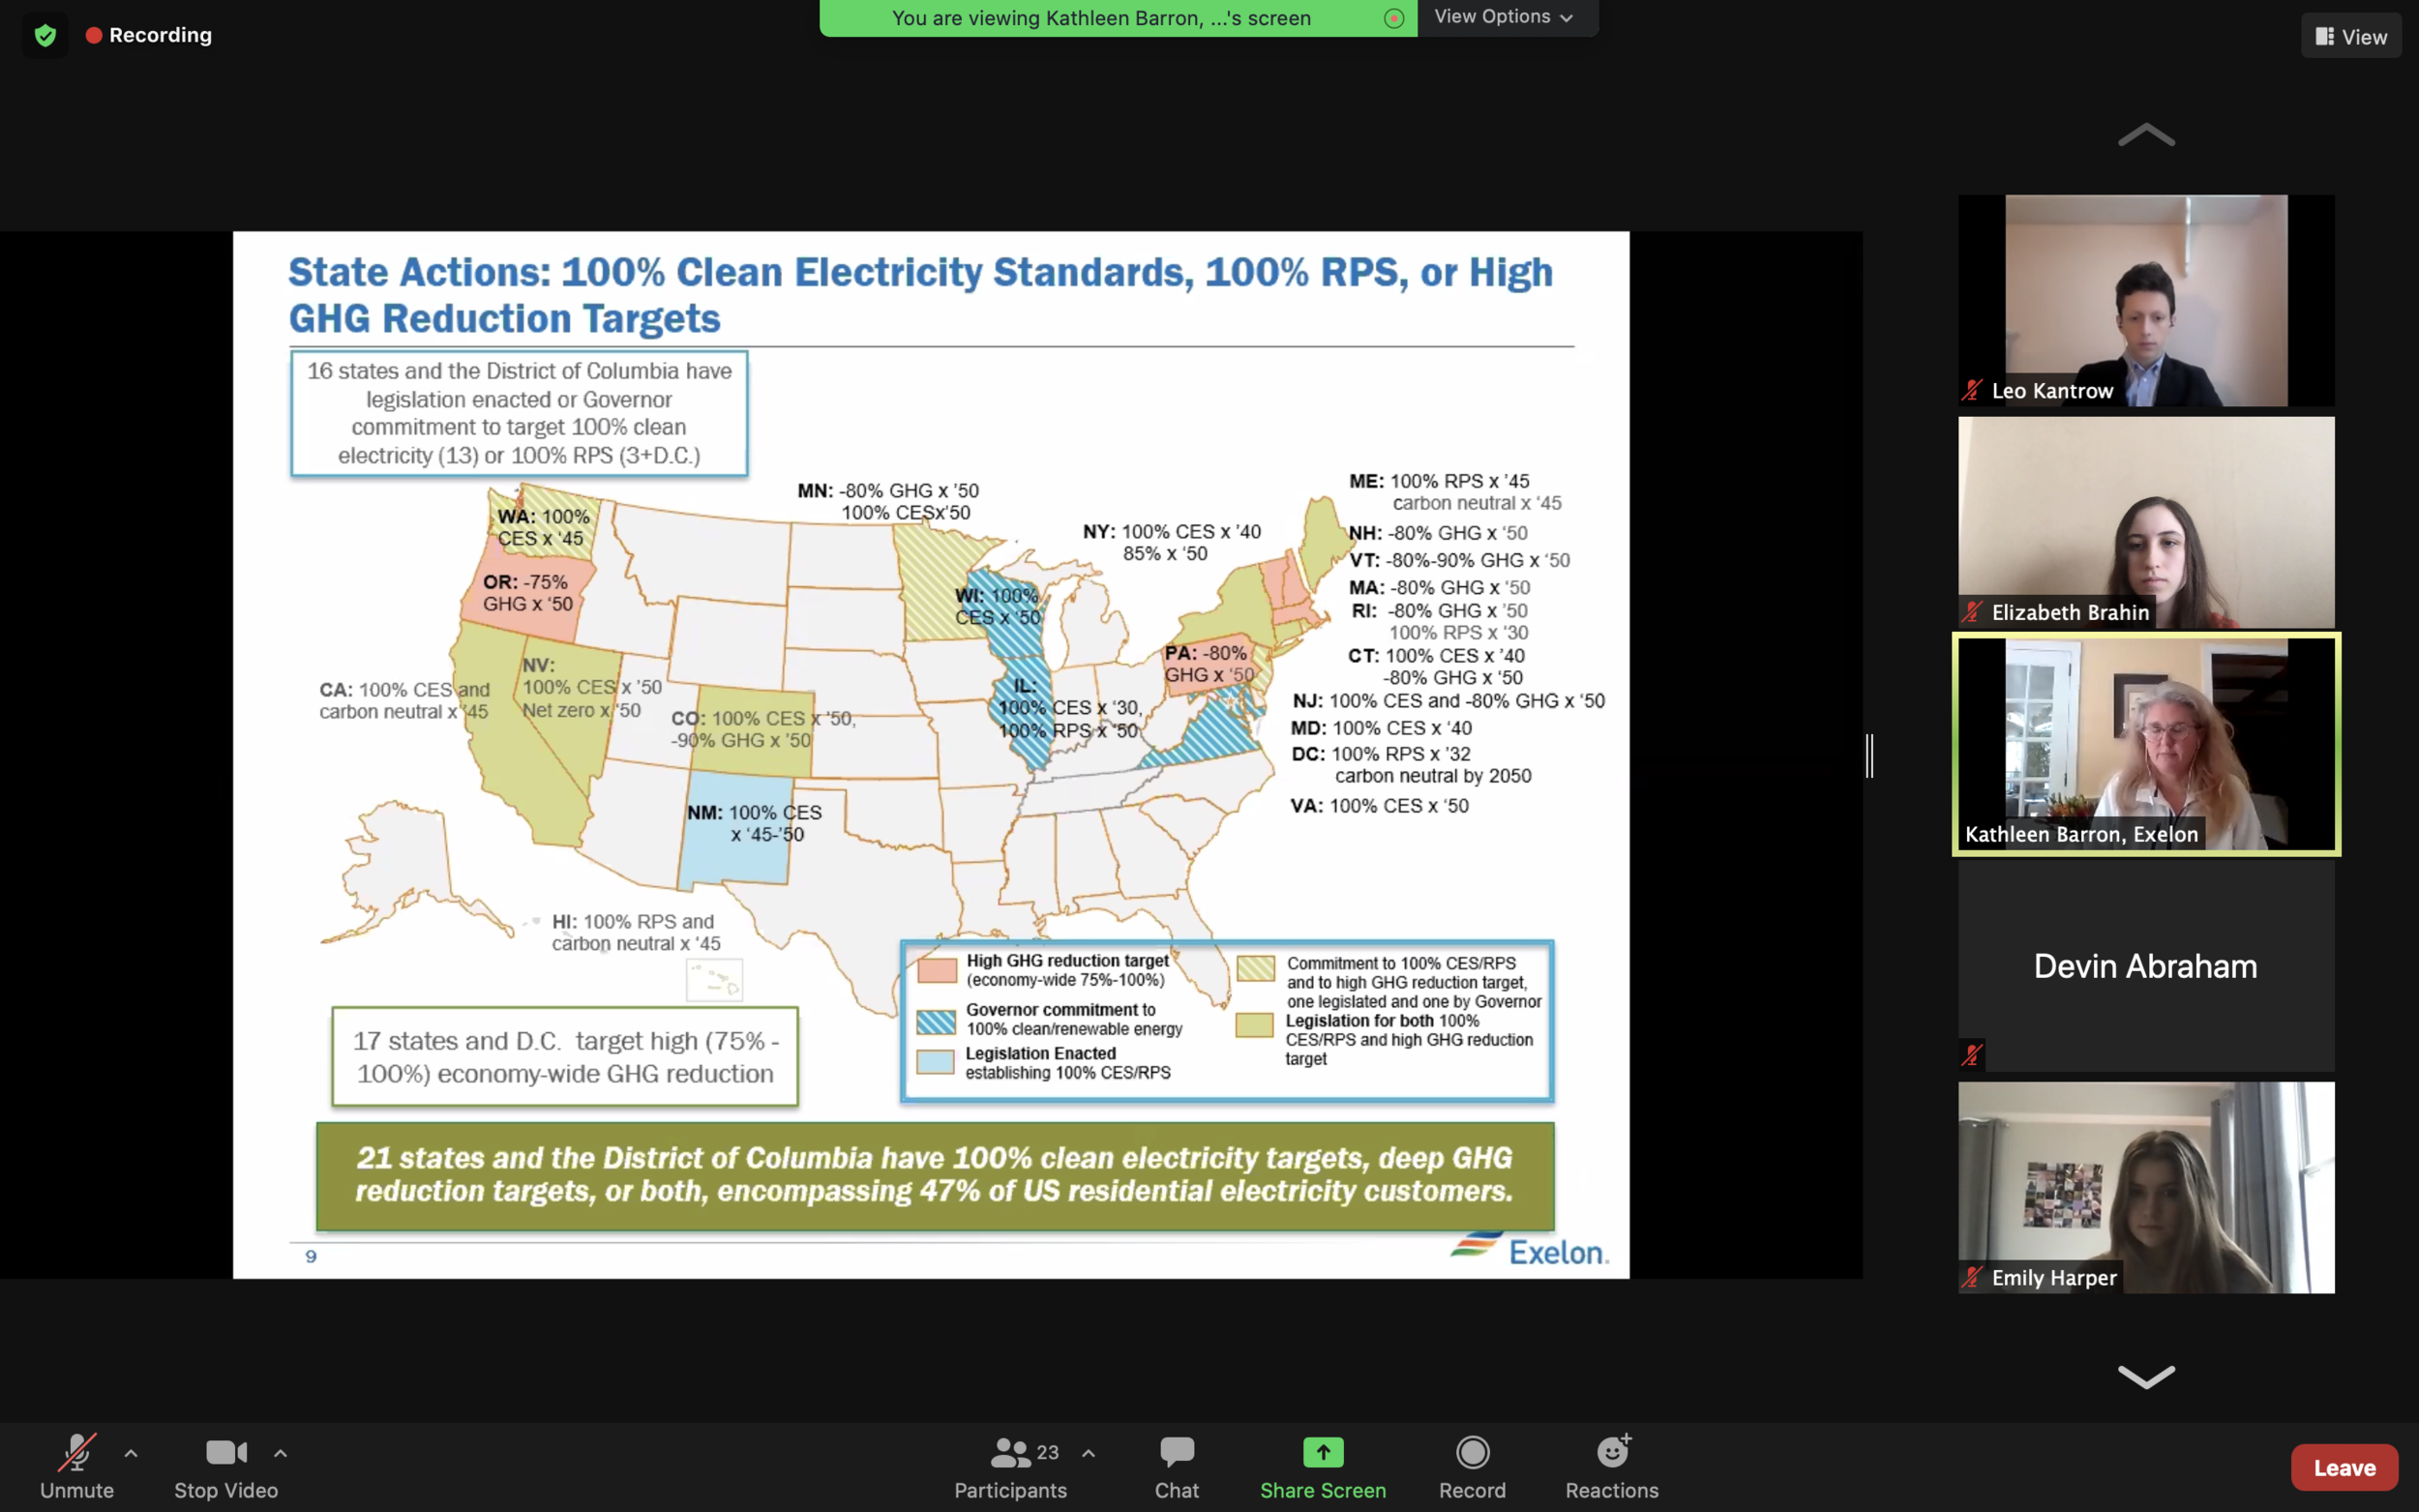Click the screen-share annotation circle icon
This screenshot has height=1512, width=2419.
(x=1393, y=18)
